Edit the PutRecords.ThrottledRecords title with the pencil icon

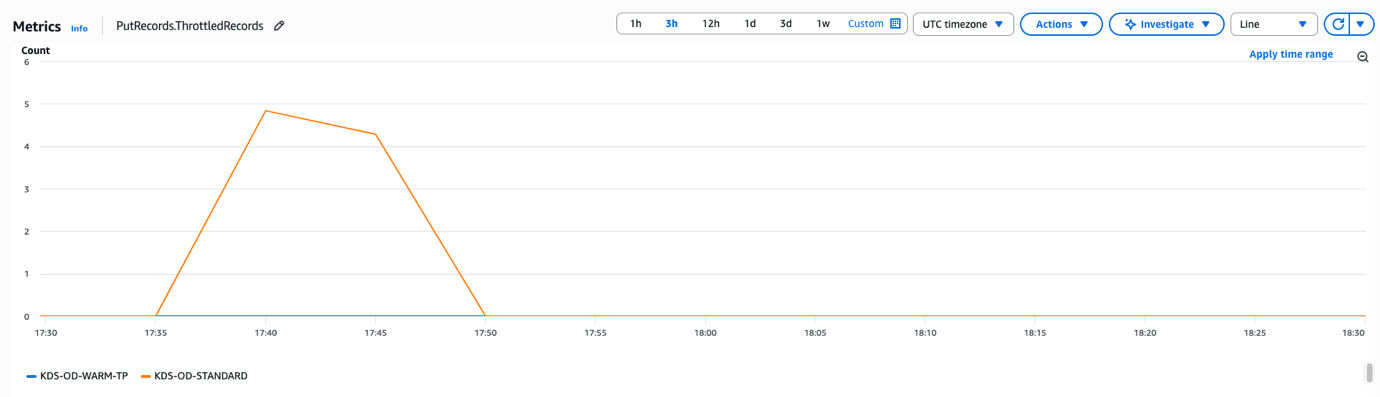(279, 26)
